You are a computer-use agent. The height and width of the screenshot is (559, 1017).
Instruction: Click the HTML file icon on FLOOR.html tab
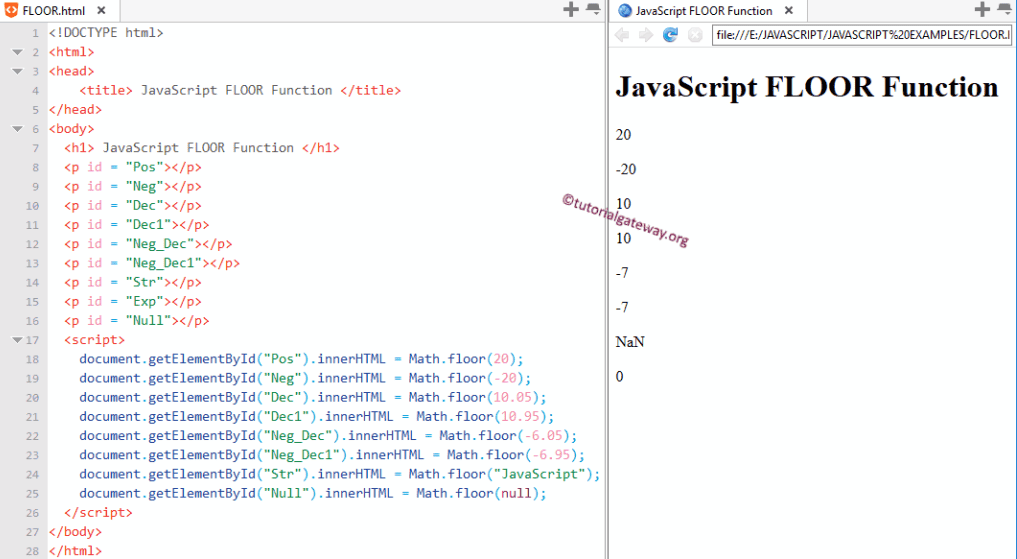tap(11, 10)
